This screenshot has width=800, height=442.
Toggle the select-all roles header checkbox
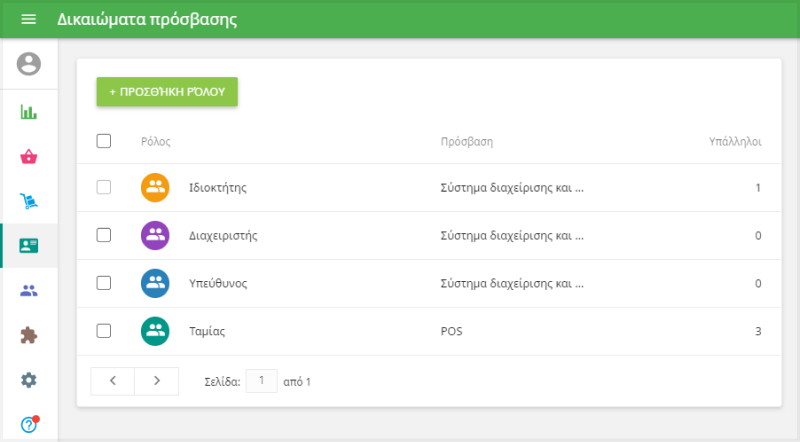click(104, 141)
